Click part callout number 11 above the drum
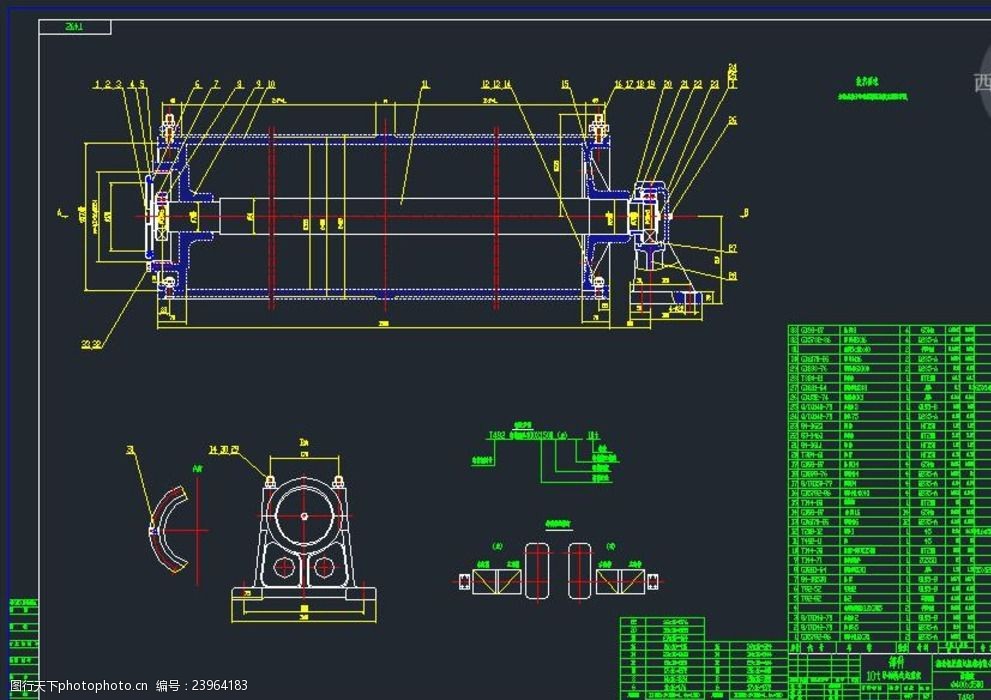Image resolution: width=991 pixels, height=700 pixels. coord(424,85)
